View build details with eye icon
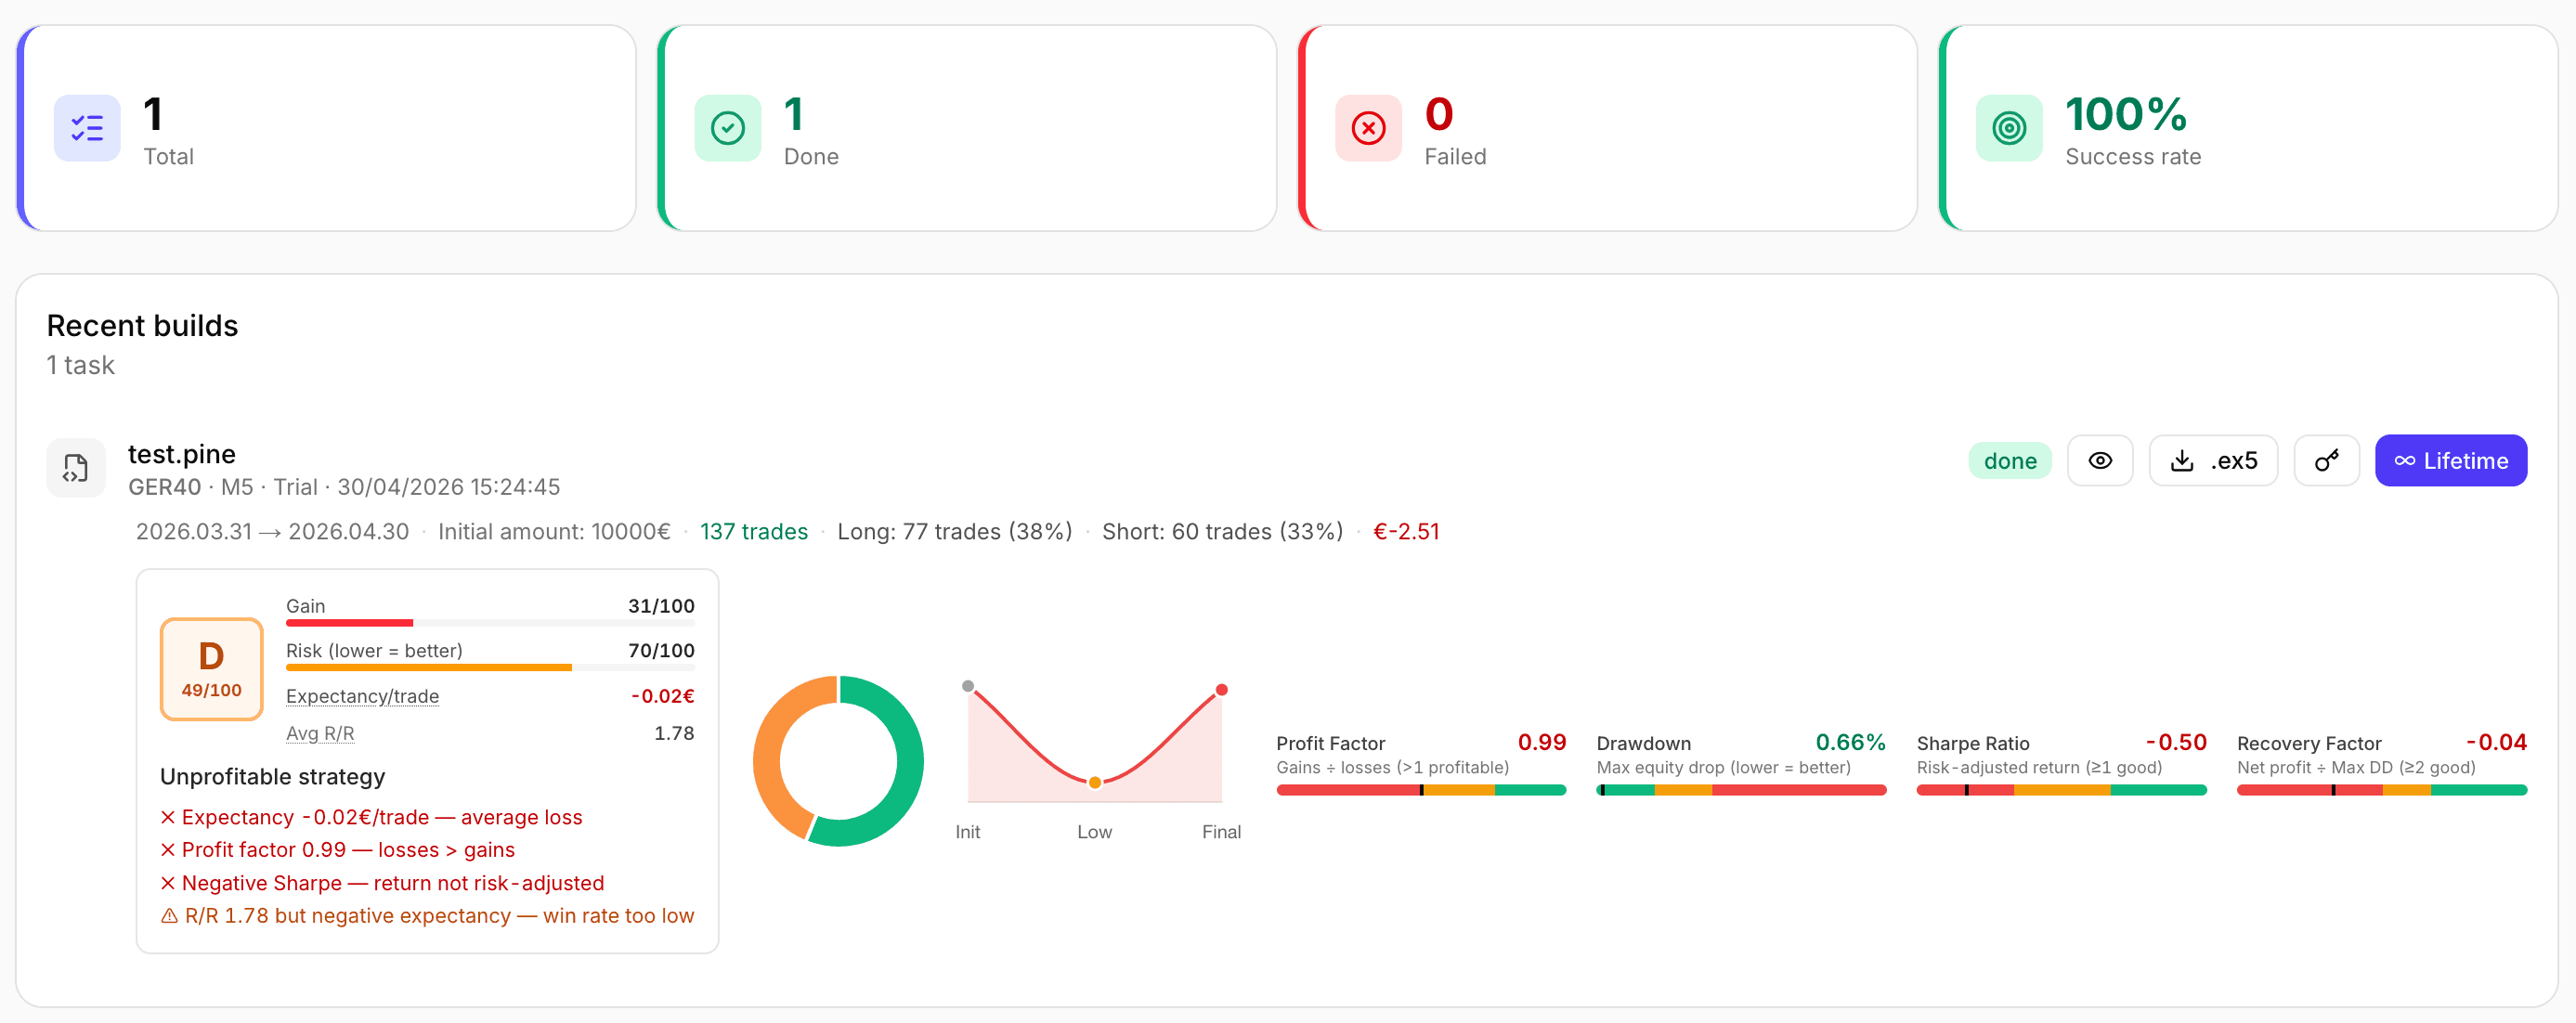 point(2100,461)
